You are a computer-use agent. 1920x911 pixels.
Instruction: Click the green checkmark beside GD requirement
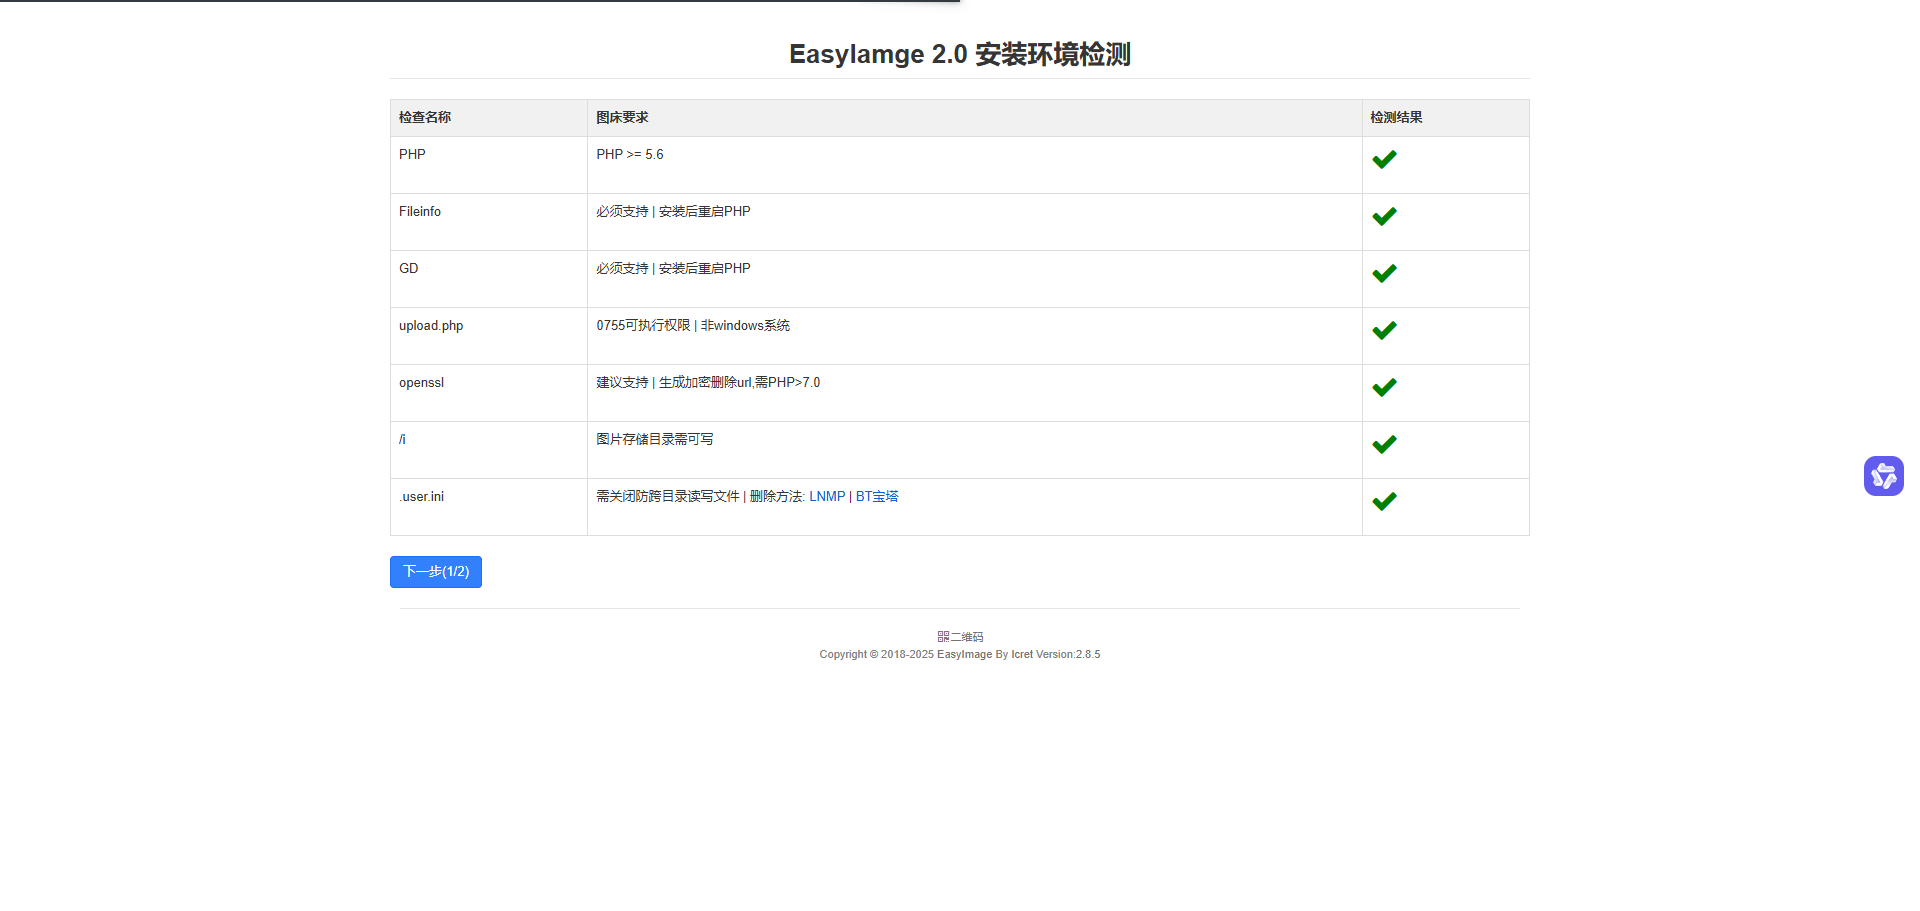1385,273
